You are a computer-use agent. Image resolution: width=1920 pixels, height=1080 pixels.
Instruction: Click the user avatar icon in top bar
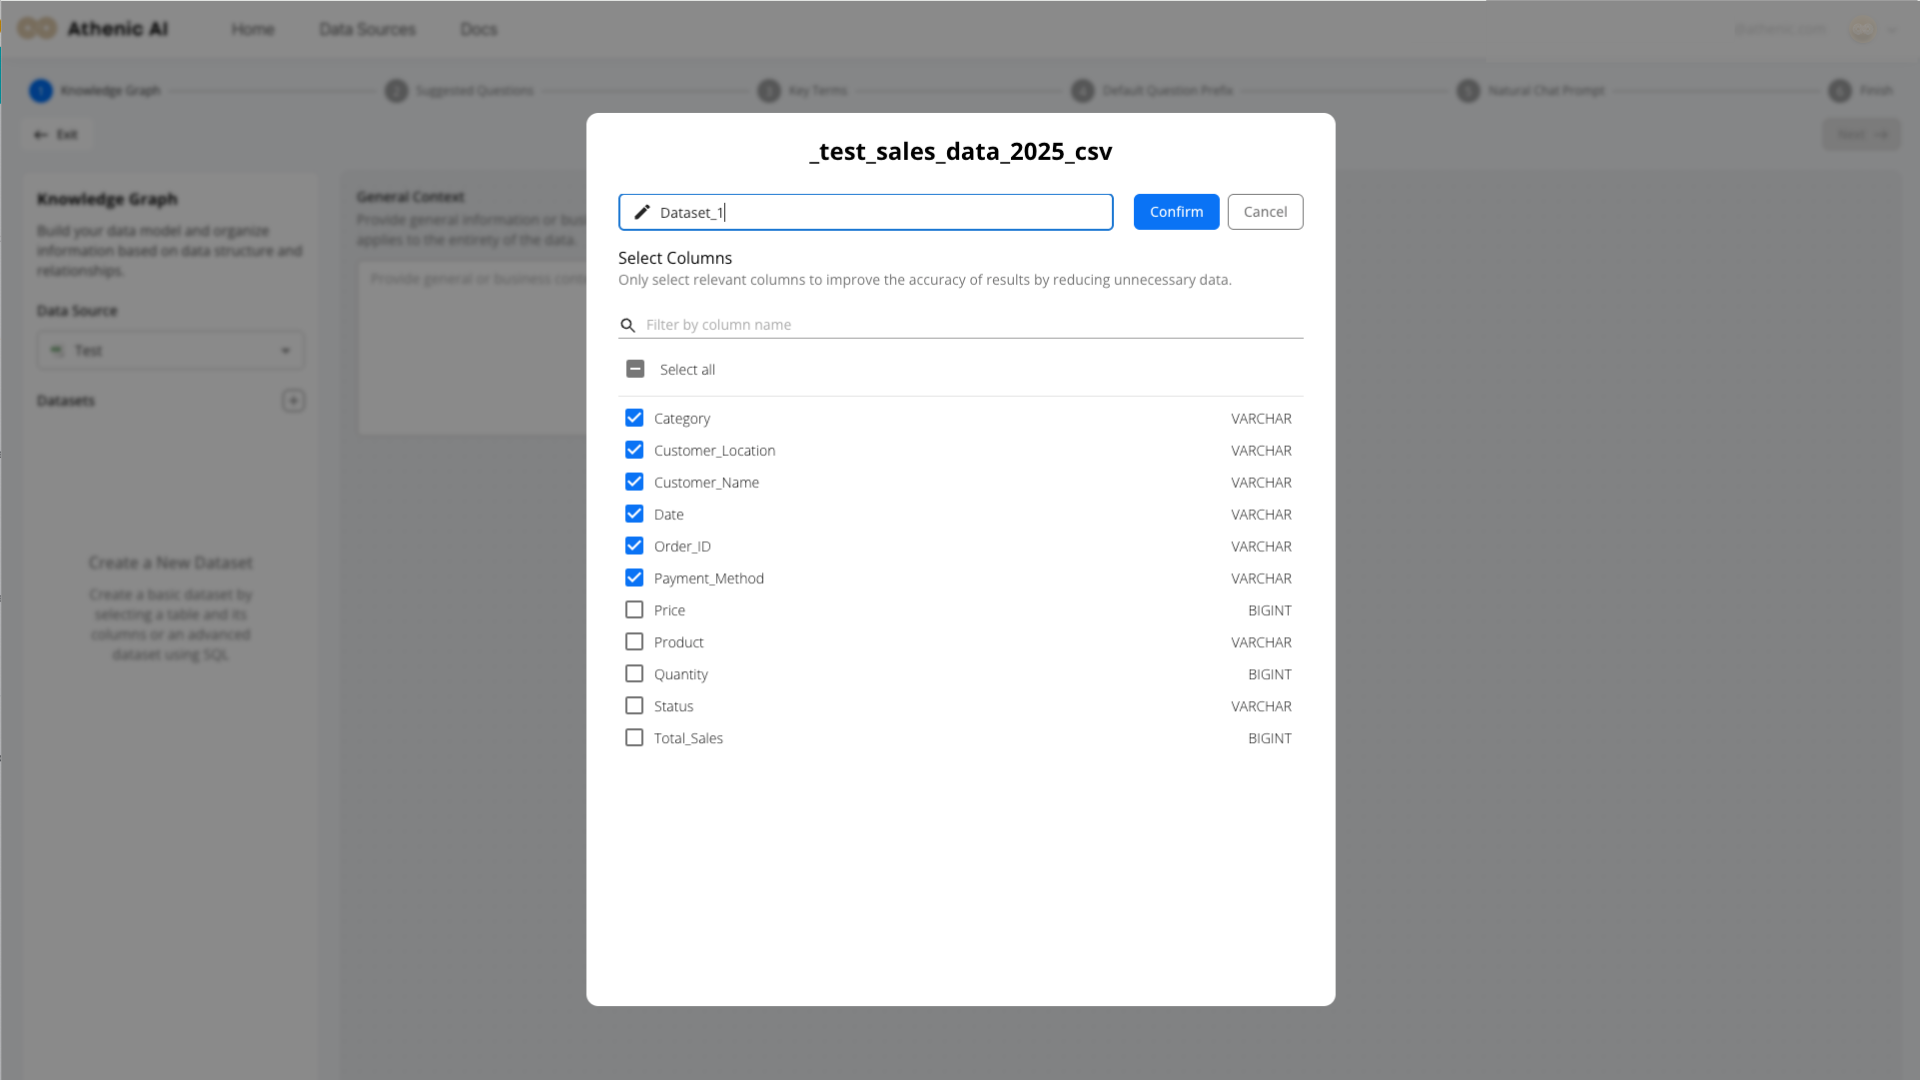[1861, 29]
